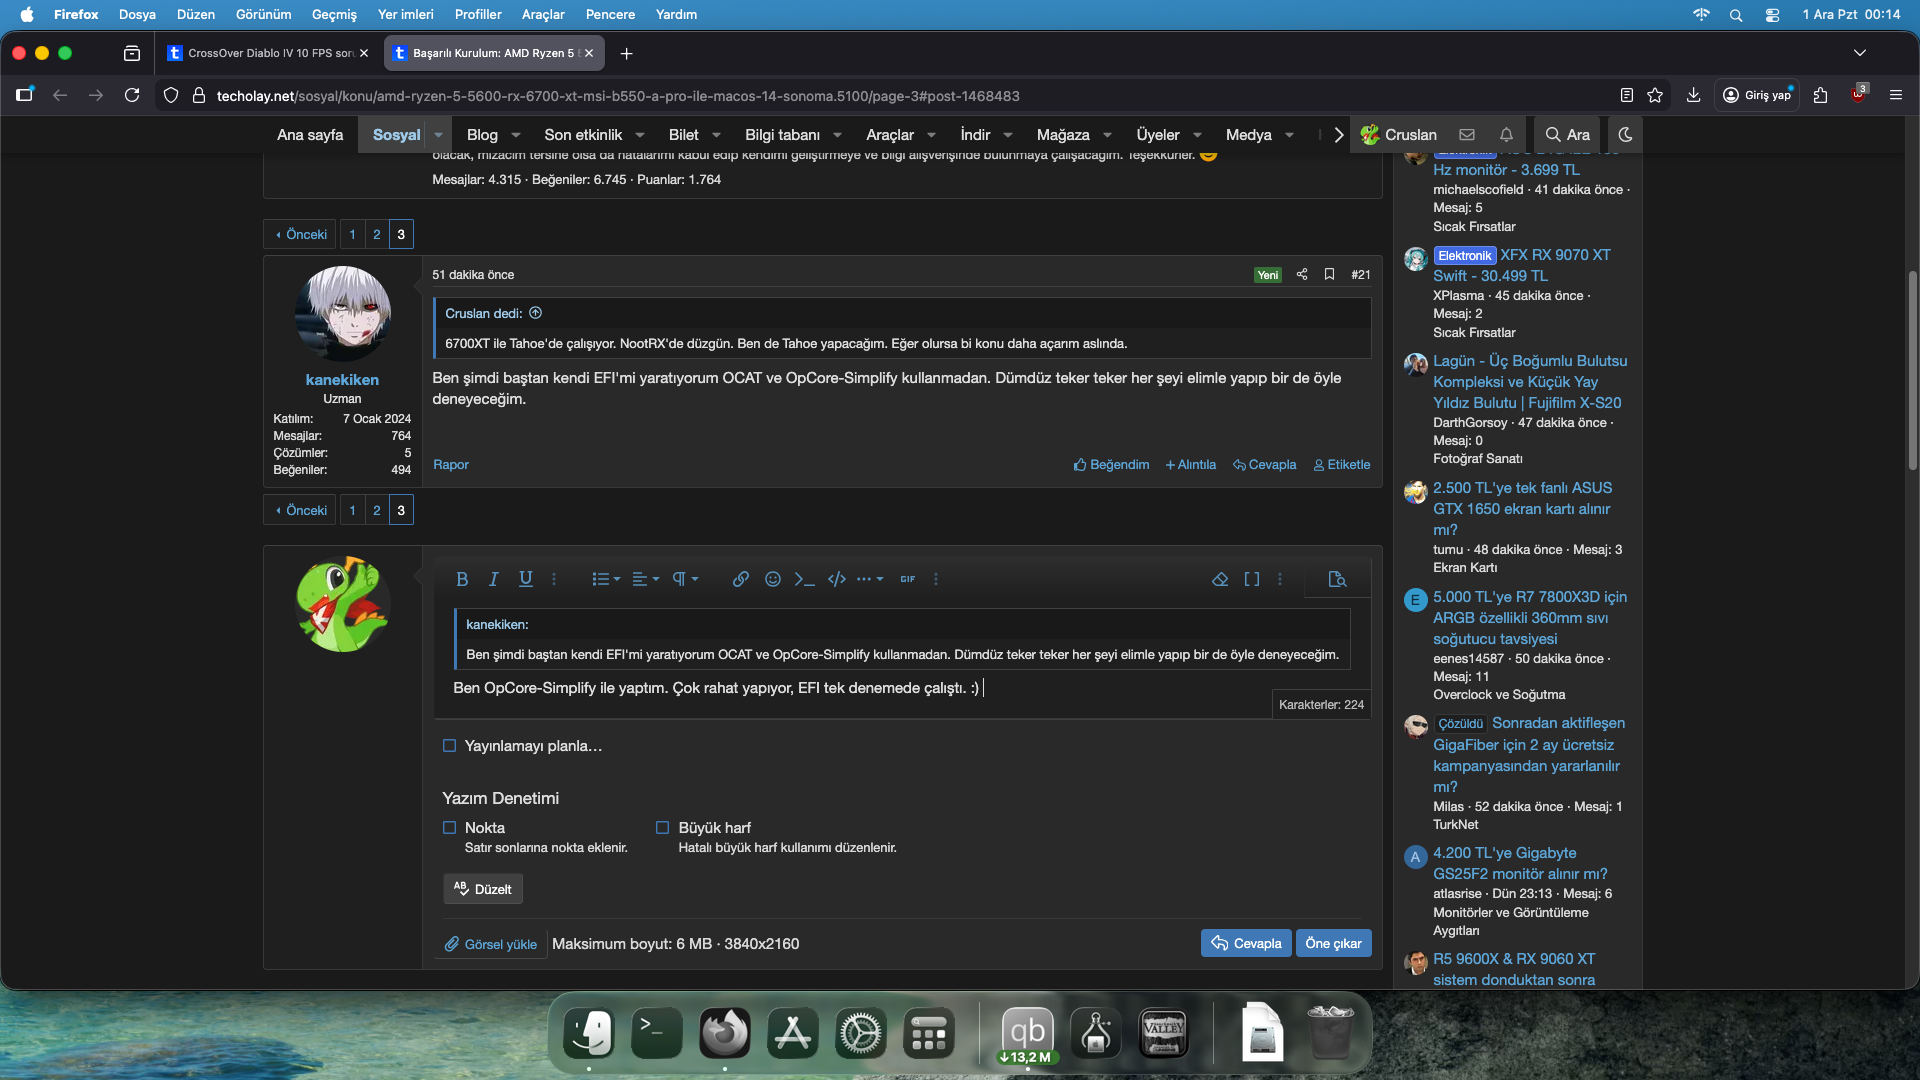The image size is (1920, 1080).
Task: Report post #21 via Rapor
Action: point(450,464)
